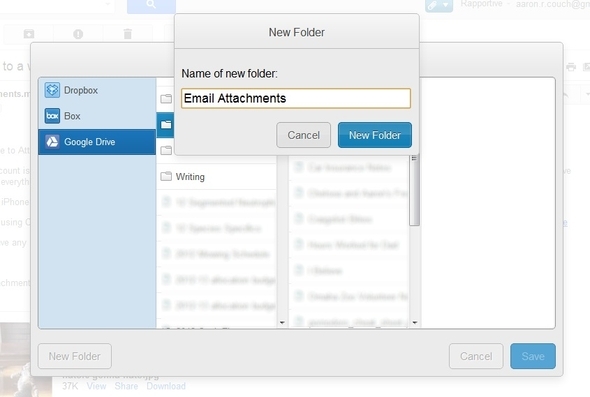Screen dimensions: 590x397
Task: Click the folder icon beside the Dropbox row
Action: tap(166, 99)
